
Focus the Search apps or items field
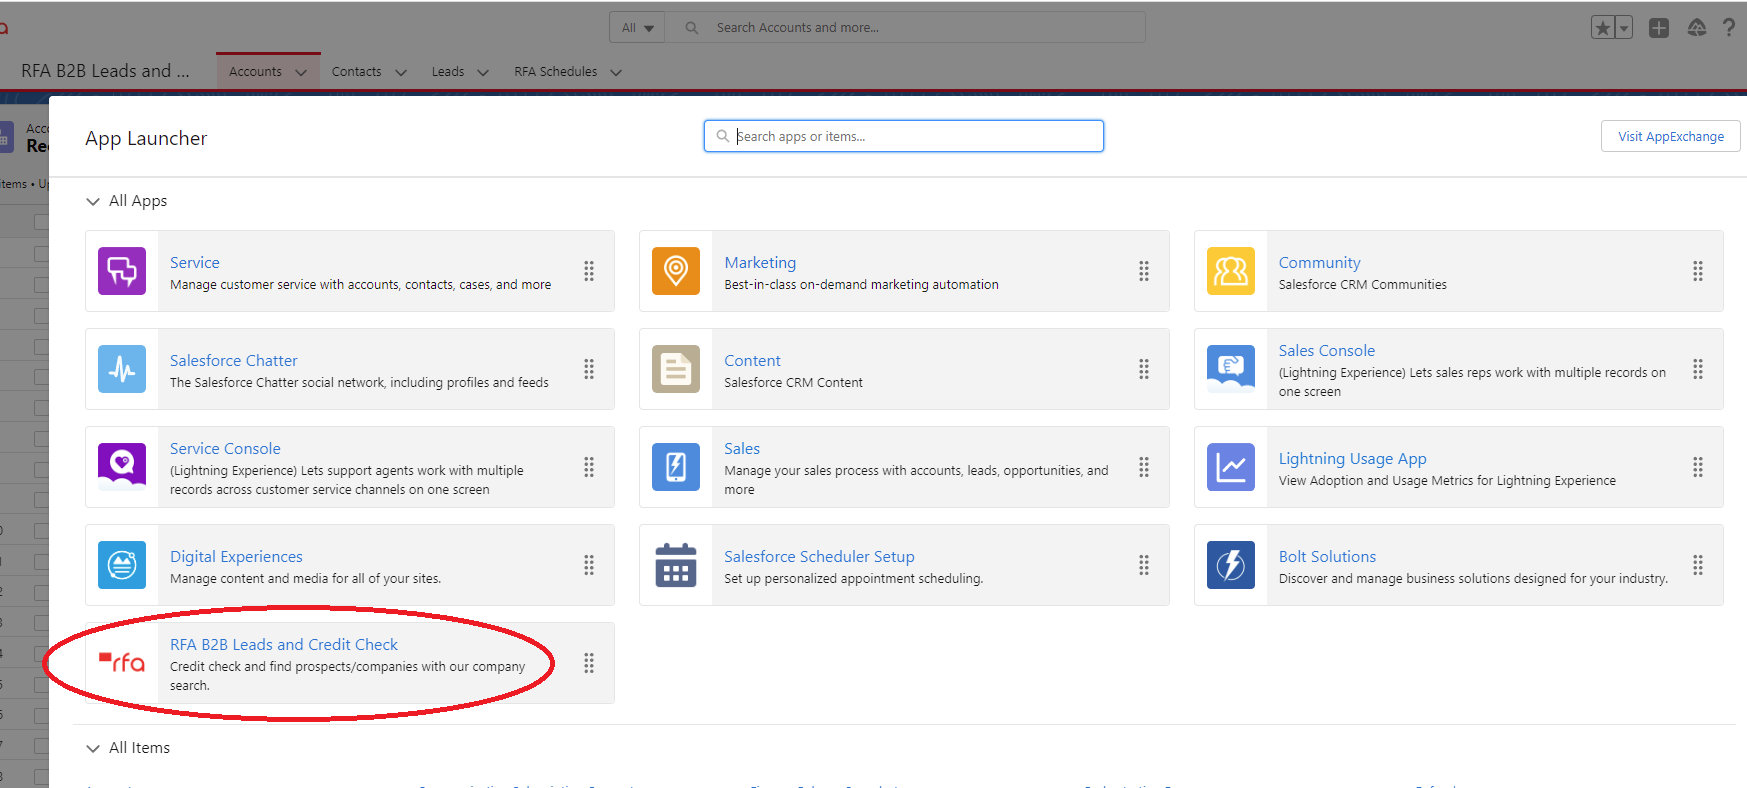[904, 136]
